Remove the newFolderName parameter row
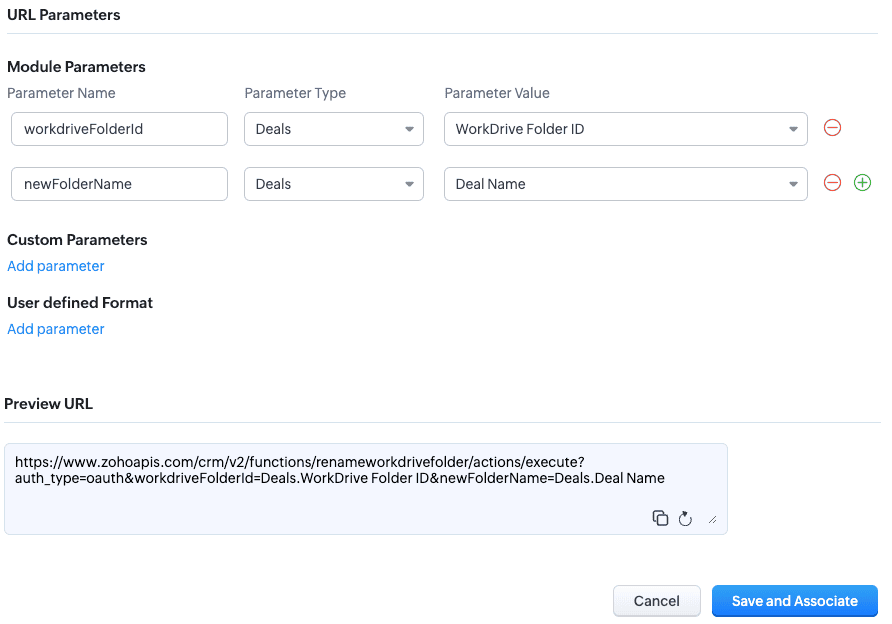892x624 pixels. (x=832, y=183)
